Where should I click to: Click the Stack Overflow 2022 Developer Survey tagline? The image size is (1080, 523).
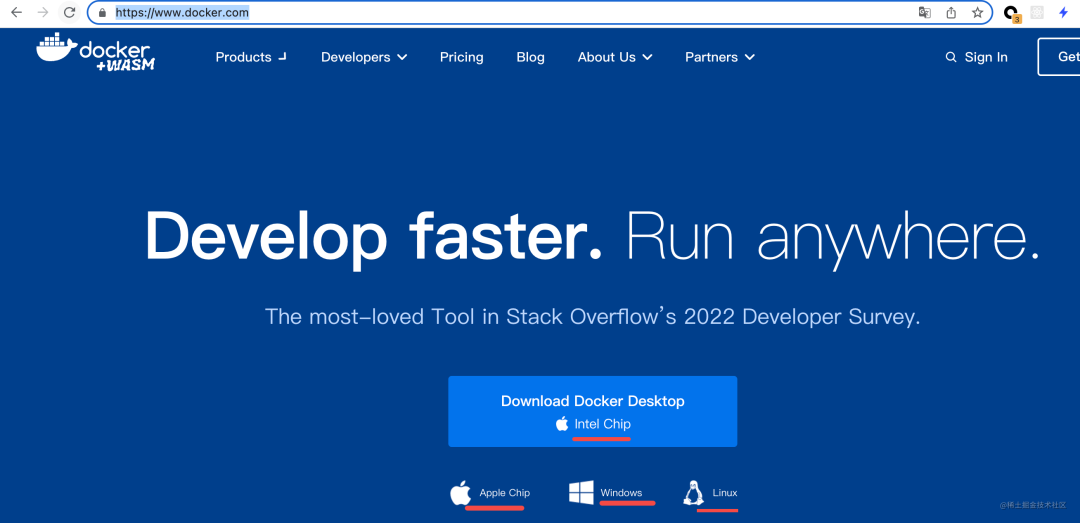pos(592,316)
